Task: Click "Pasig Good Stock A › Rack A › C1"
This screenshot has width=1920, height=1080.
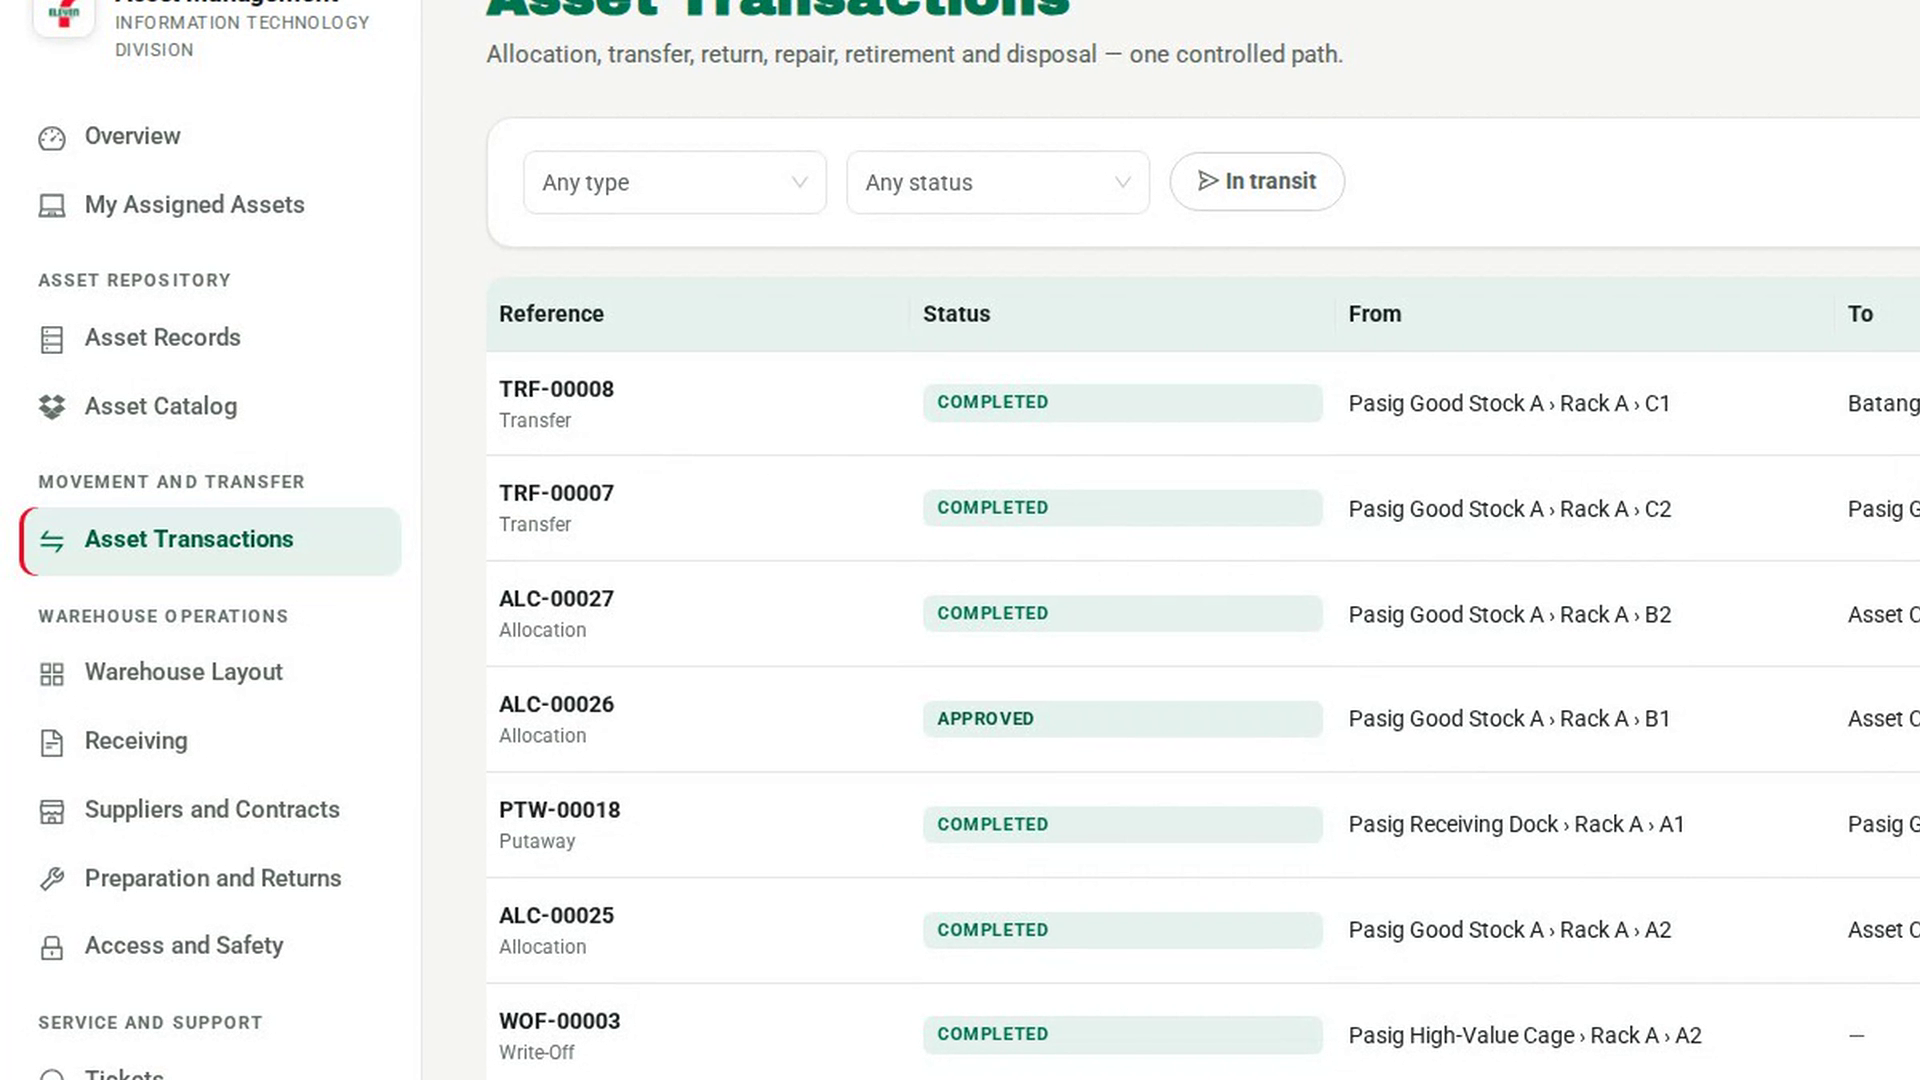Action: tap(1509, 404)
